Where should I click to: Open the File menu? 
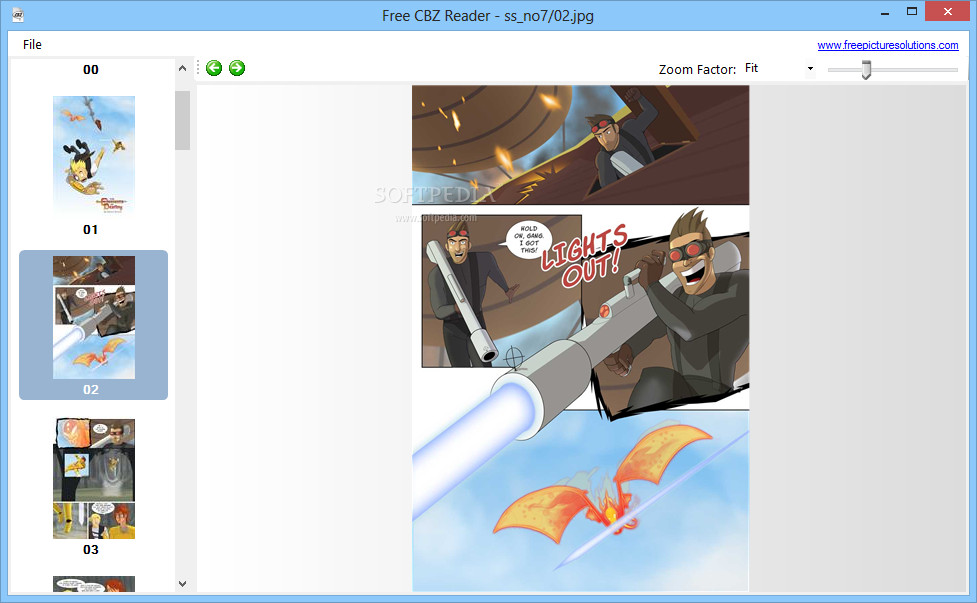click(x=32, y=44)
